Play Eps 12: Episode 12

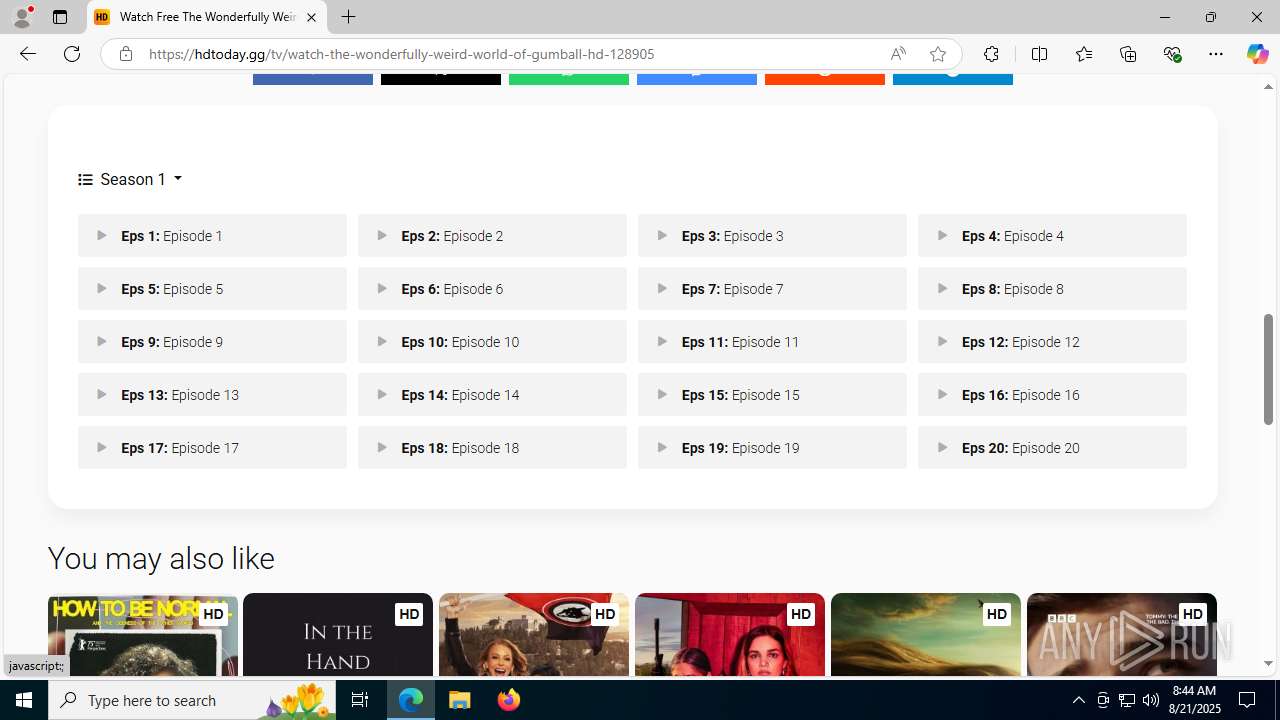click(1052, 342)
